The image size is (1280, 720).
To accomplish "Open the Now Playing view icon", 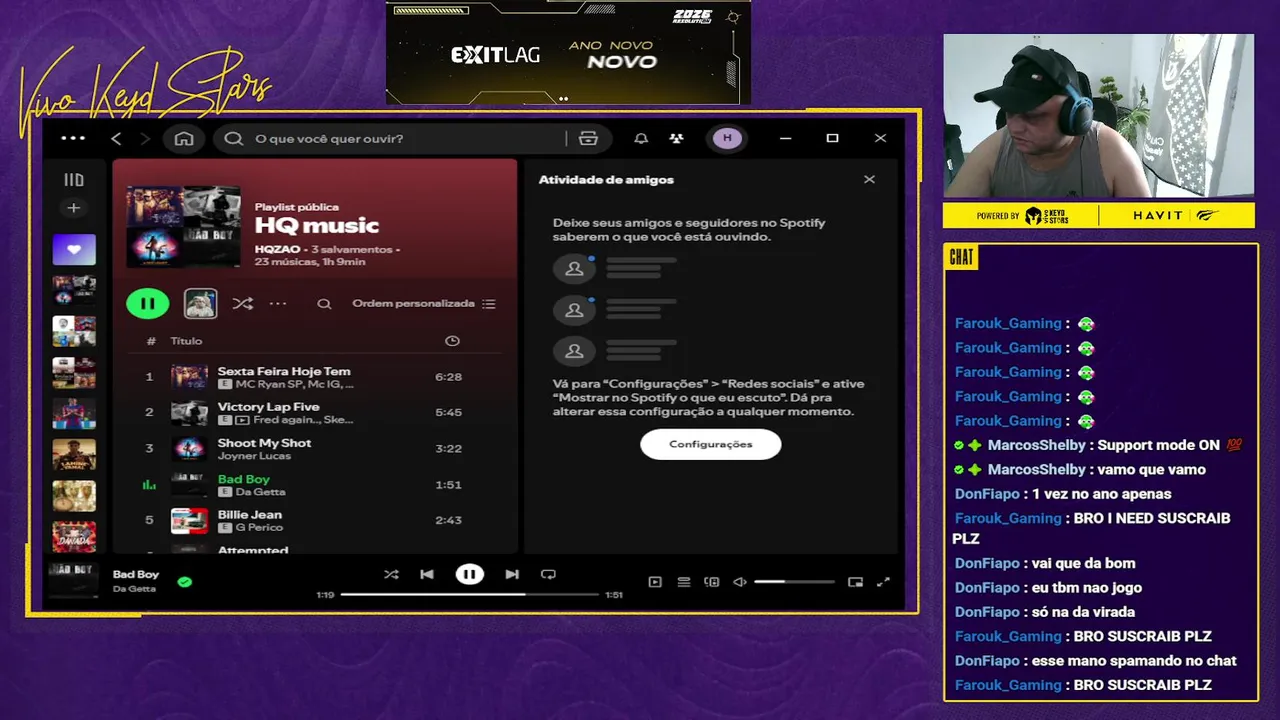I will [655, 582].
